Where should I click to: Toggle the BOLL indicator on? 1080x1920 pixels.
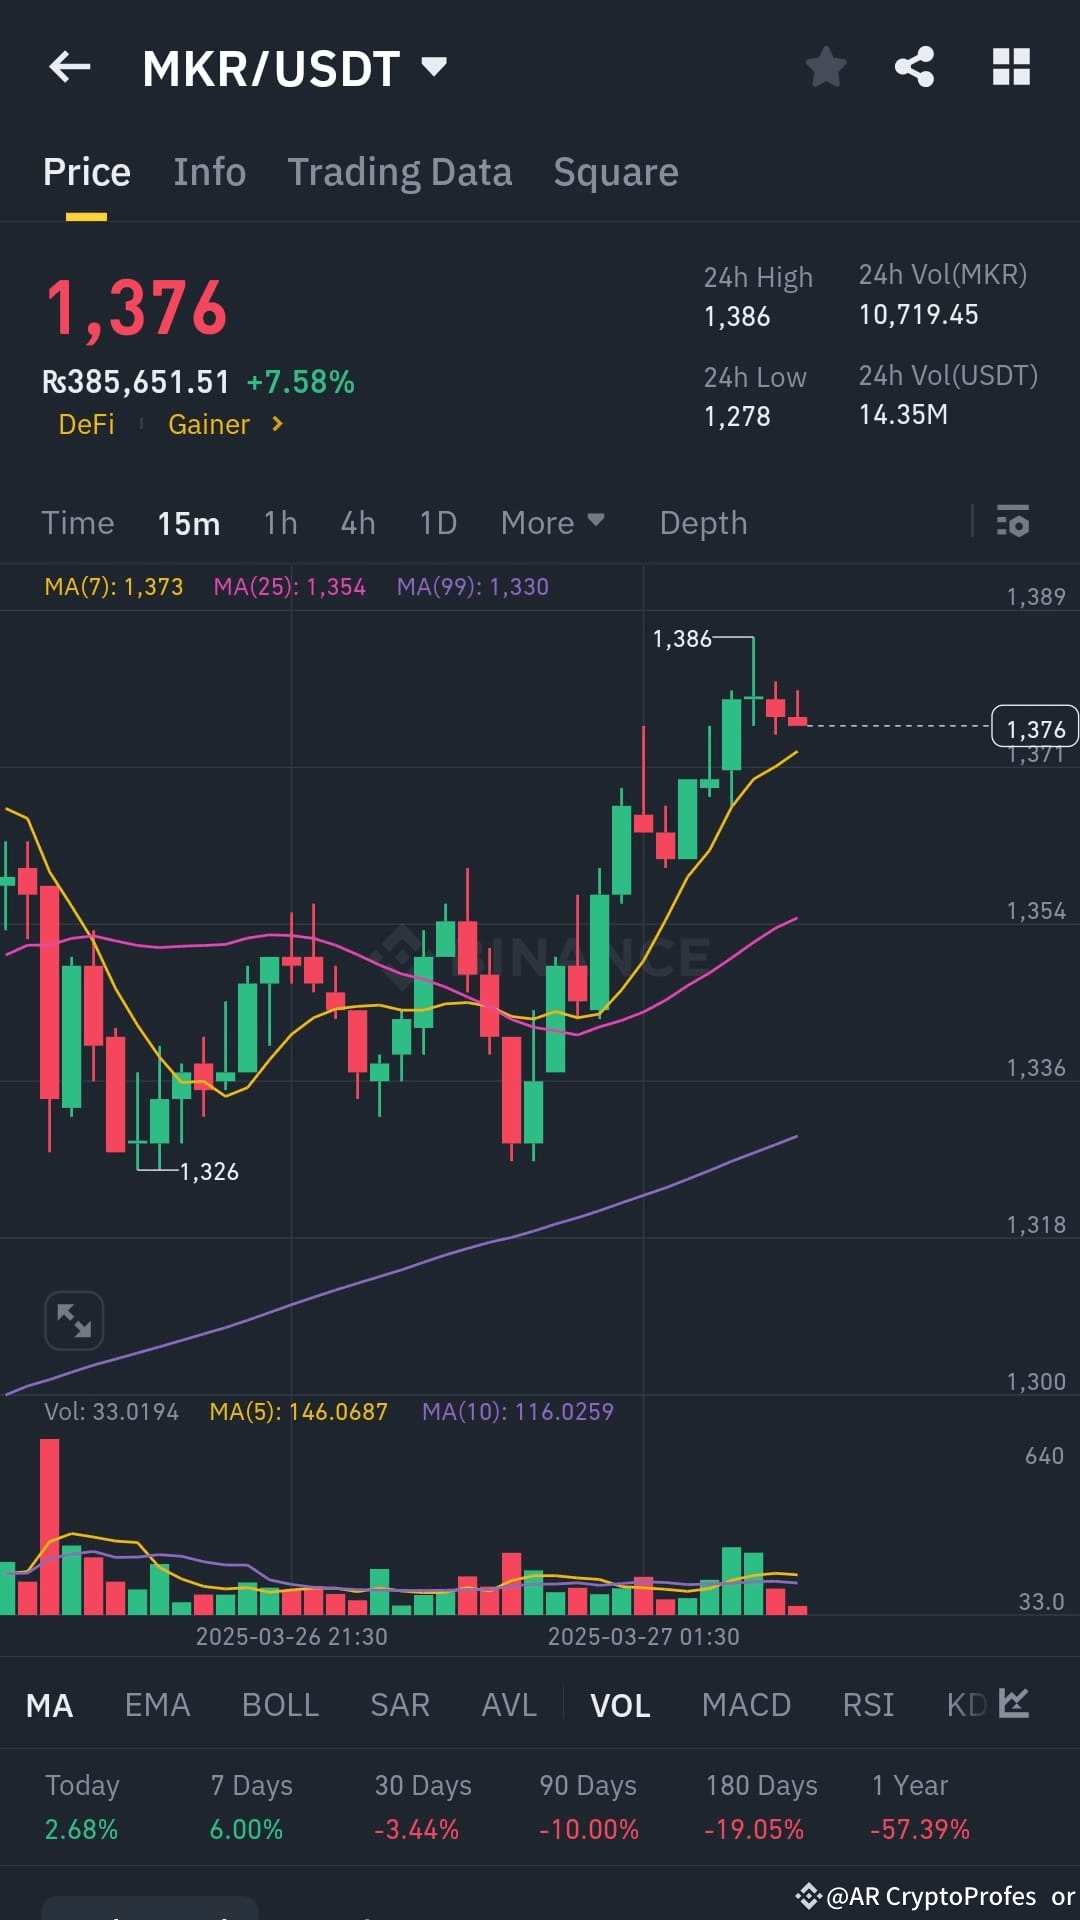point(280,1705)
